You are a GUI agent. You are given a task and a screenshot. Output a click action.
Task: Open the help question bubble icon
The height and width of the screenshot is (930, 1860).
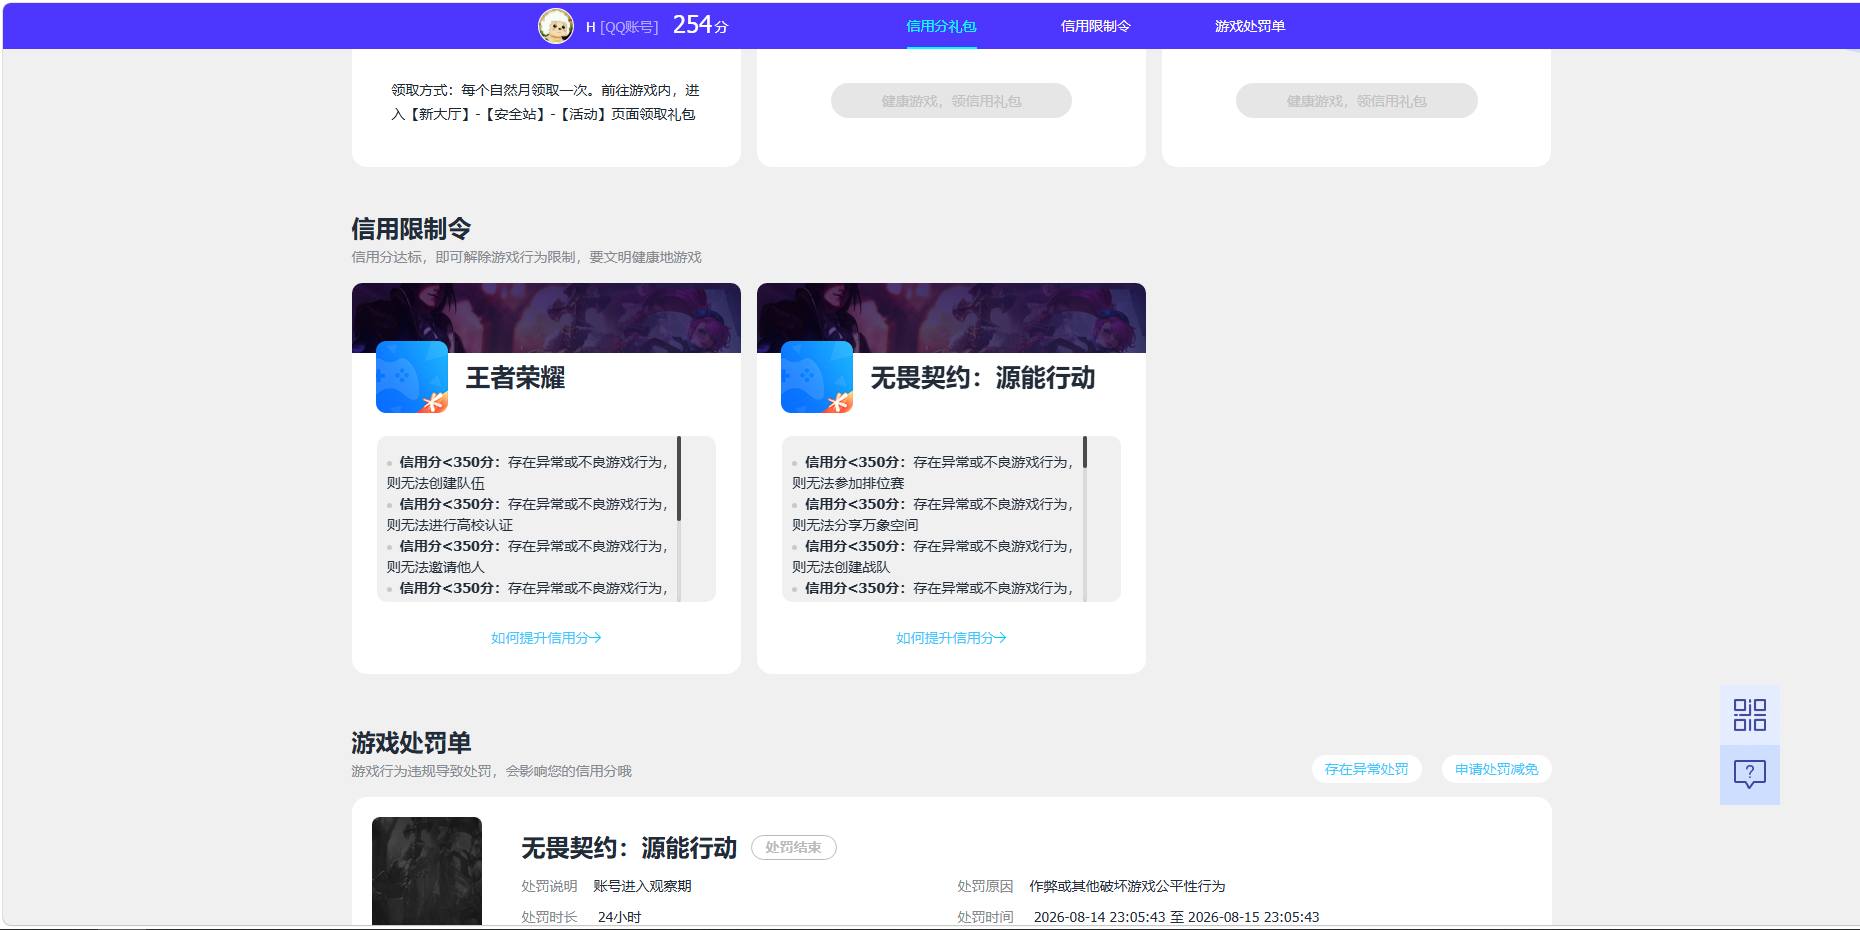(1749, 775)
